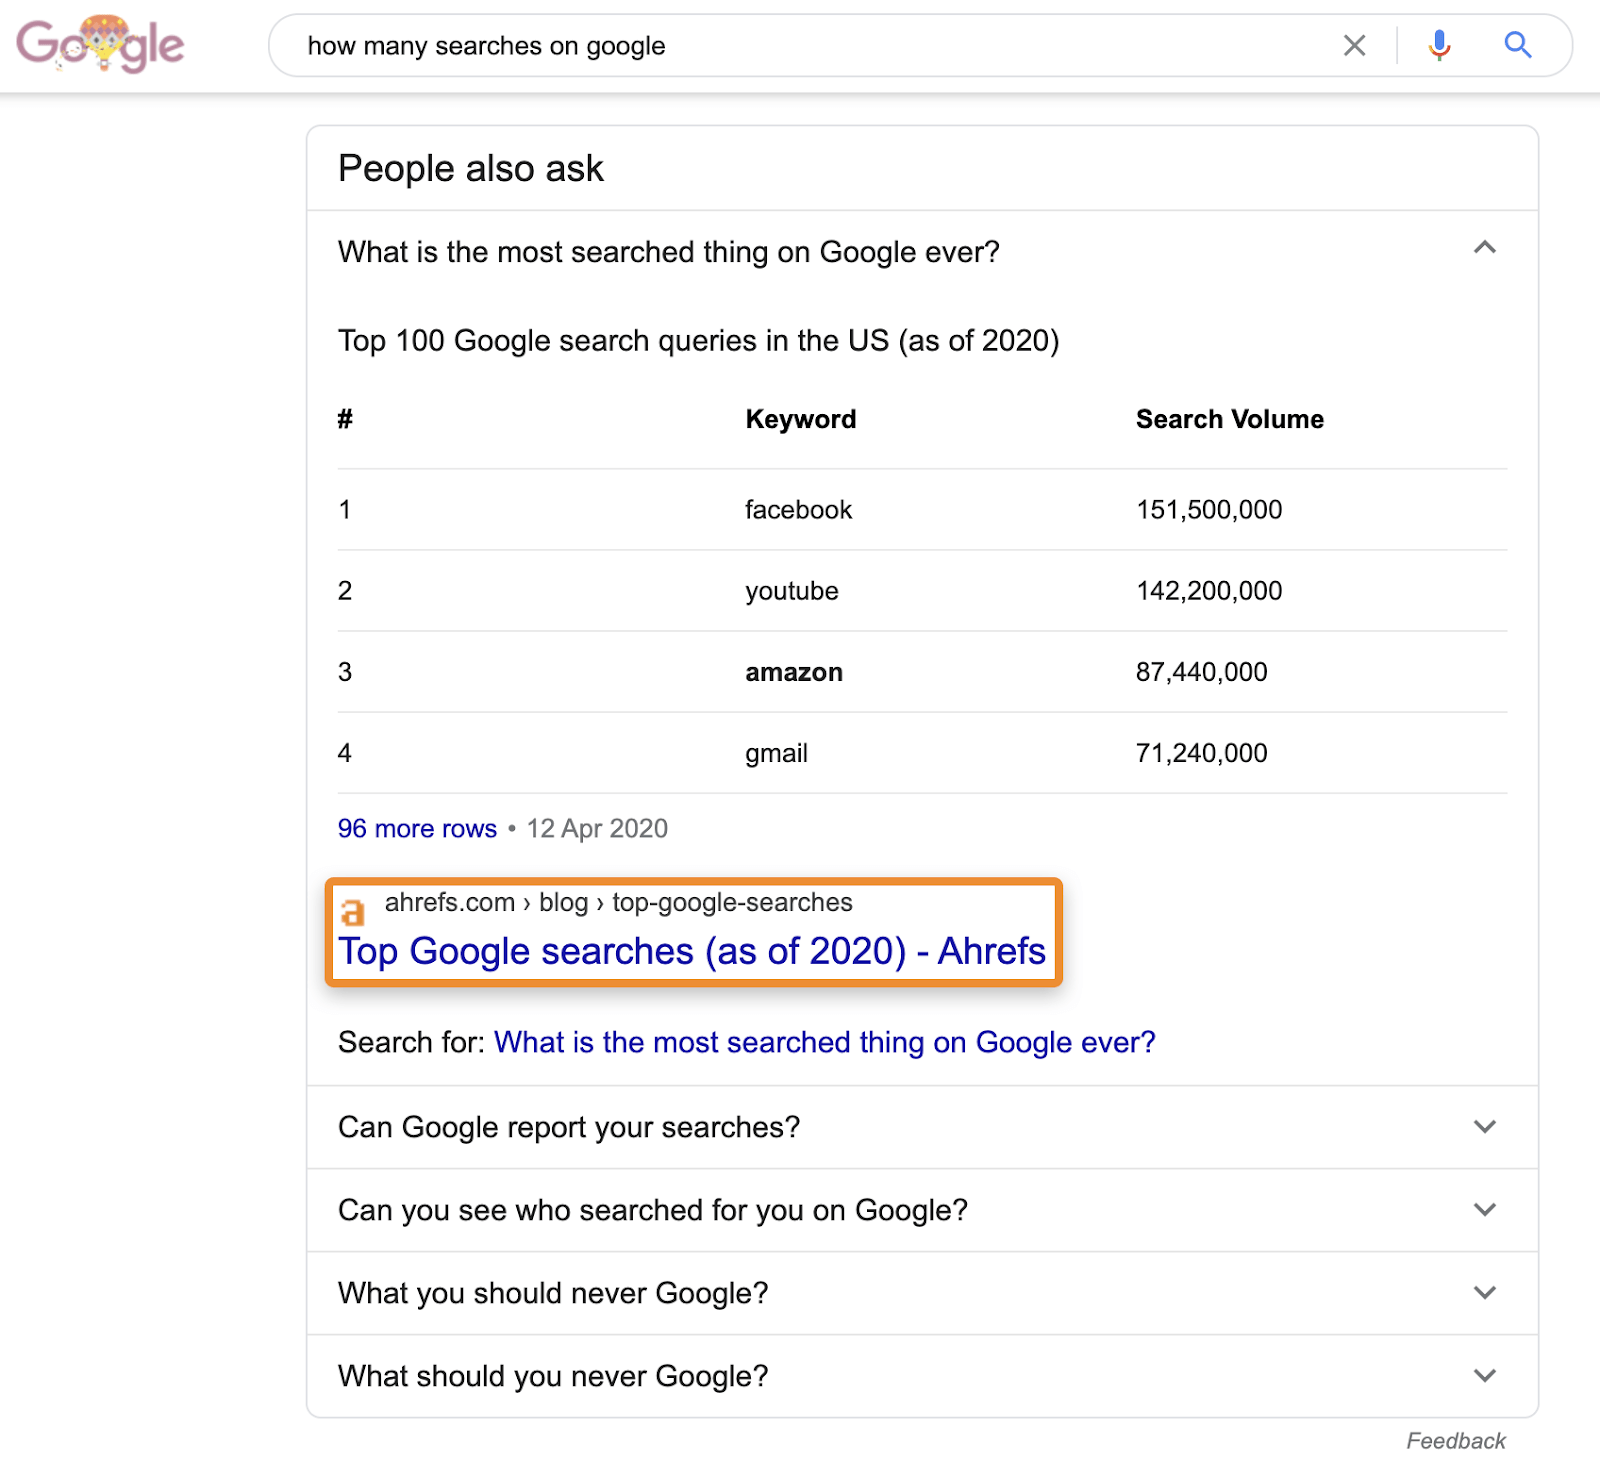Click inside the search input field
This screenshot has width=1600, height=1477.
tap(700, 45)
